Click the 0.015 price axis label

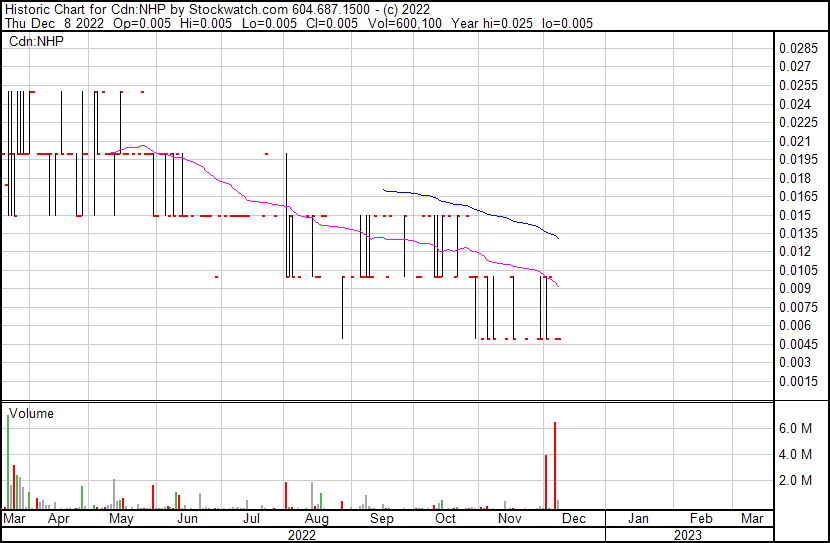point(795,215)
